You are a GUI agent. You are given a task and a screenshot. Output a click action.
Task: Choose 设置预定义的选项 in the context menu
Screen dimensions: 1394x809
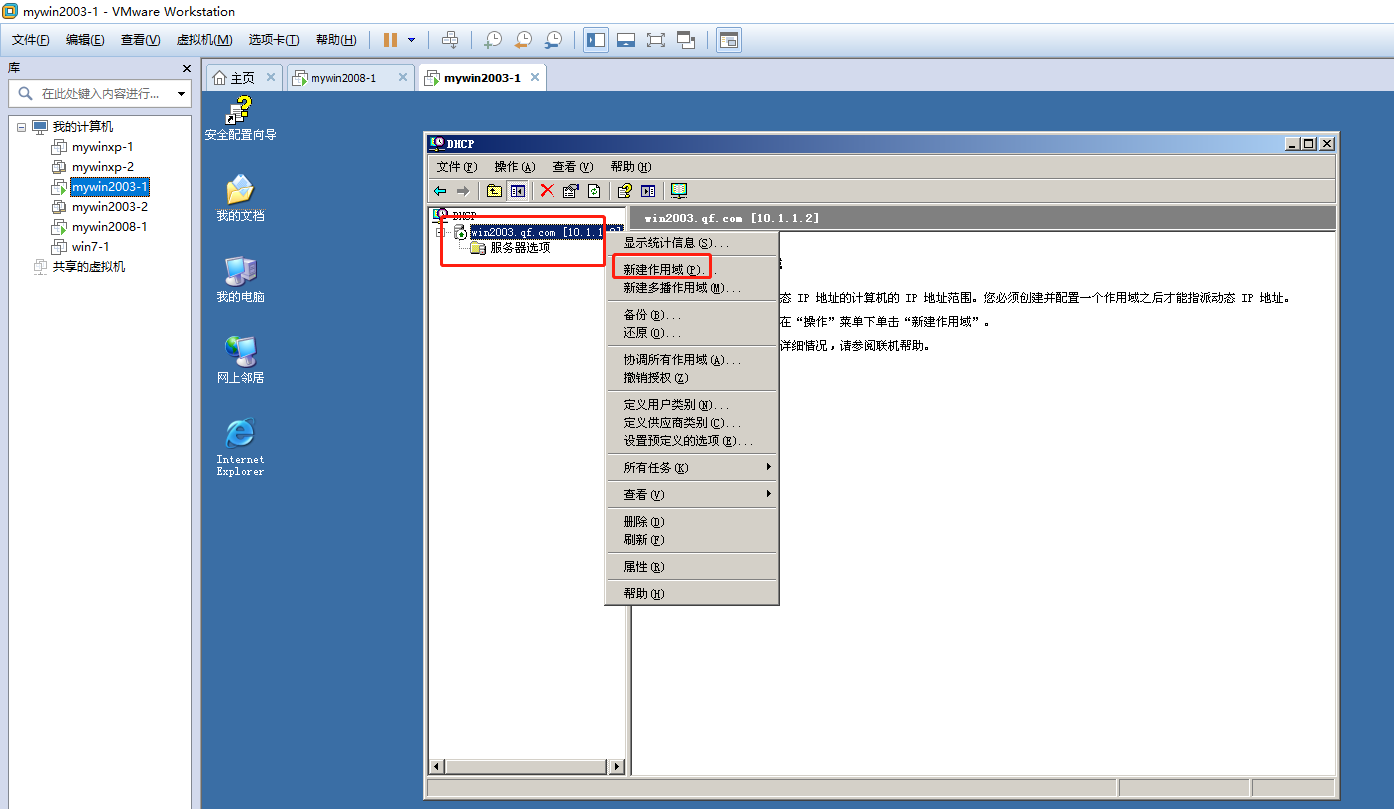pos(691,441)
